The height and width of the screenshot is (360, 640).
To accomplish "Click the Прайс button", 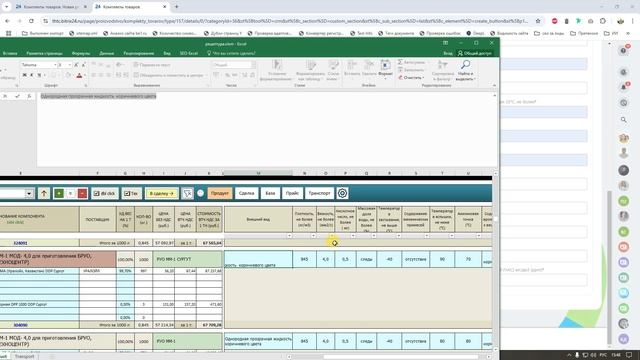I will [x=292, y=193].
